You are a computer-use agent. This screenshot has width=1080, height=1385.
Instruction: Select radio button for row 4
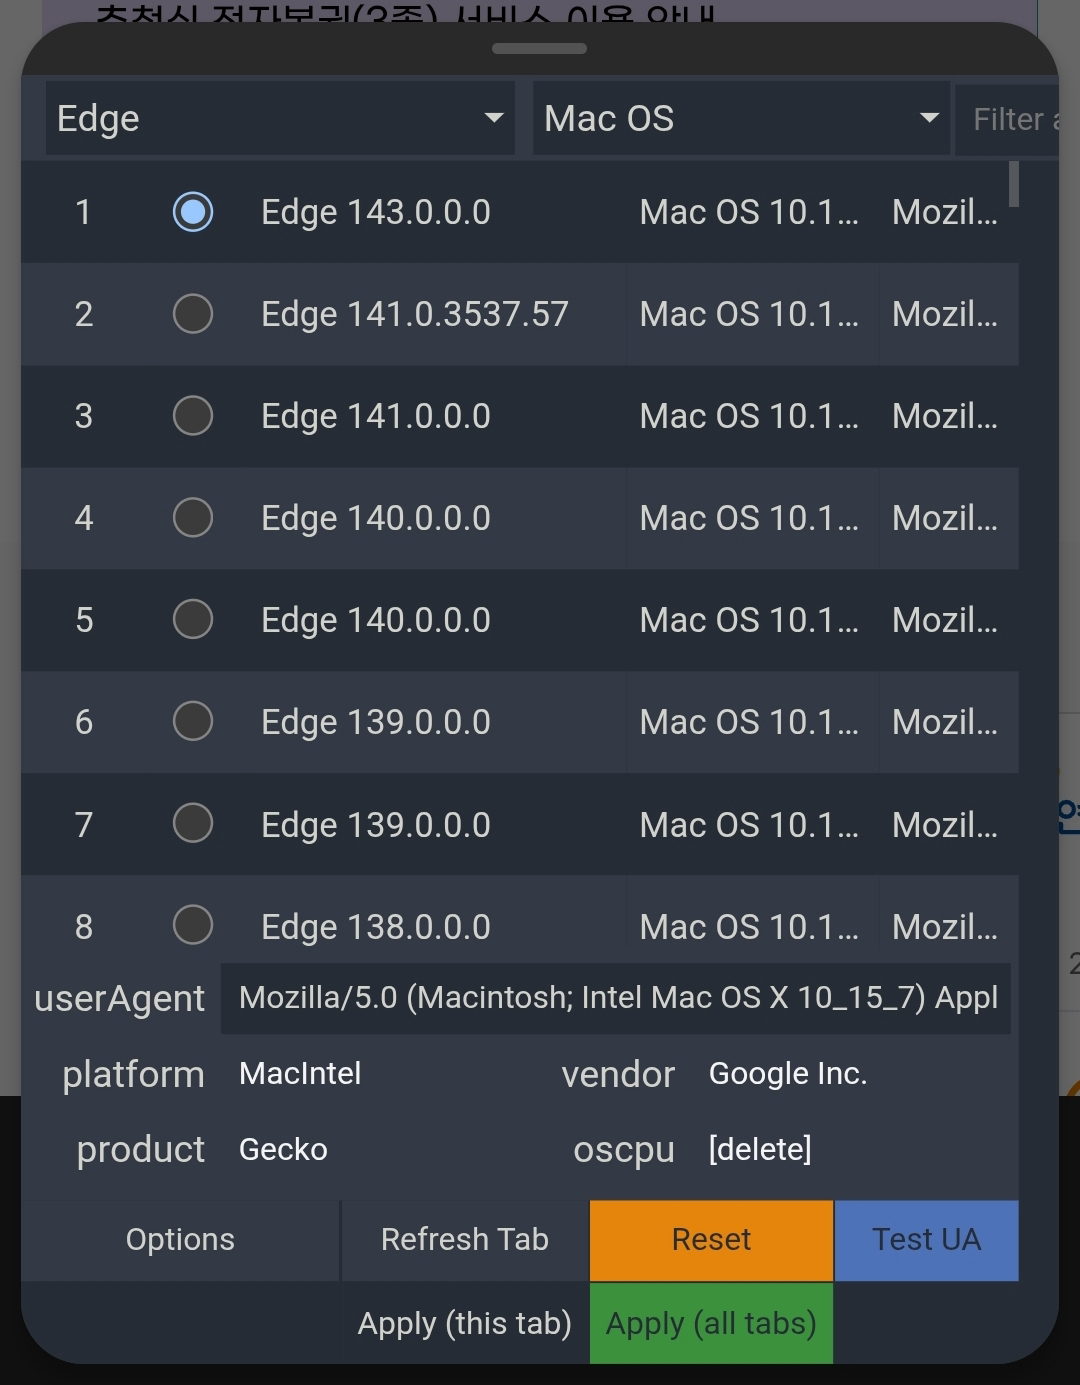193,518
